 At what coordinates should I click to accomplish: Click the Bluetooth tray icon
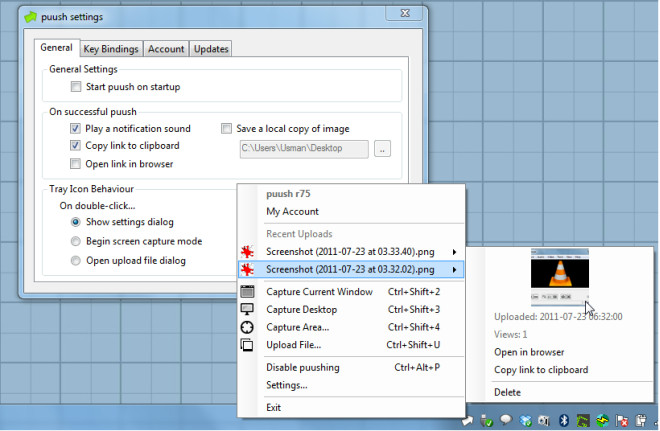pos(564,420)
